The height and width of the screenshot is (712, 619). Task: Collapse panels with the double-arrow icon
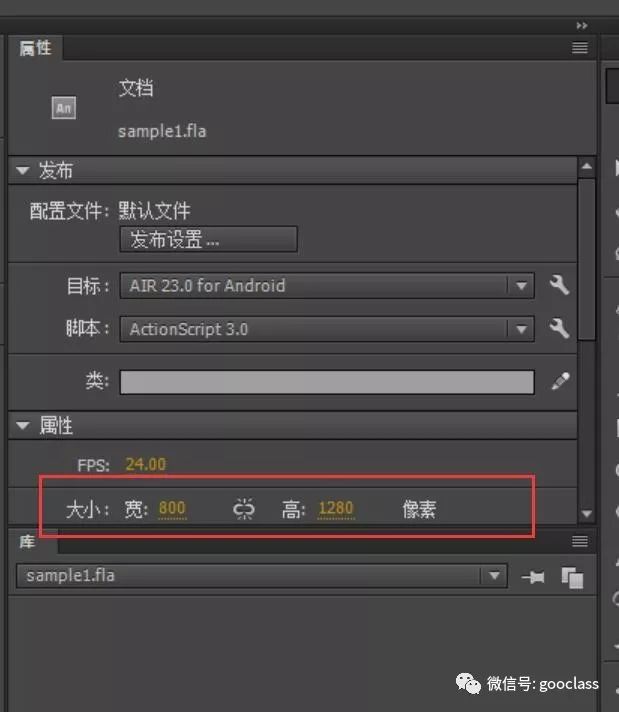(582, 25)
